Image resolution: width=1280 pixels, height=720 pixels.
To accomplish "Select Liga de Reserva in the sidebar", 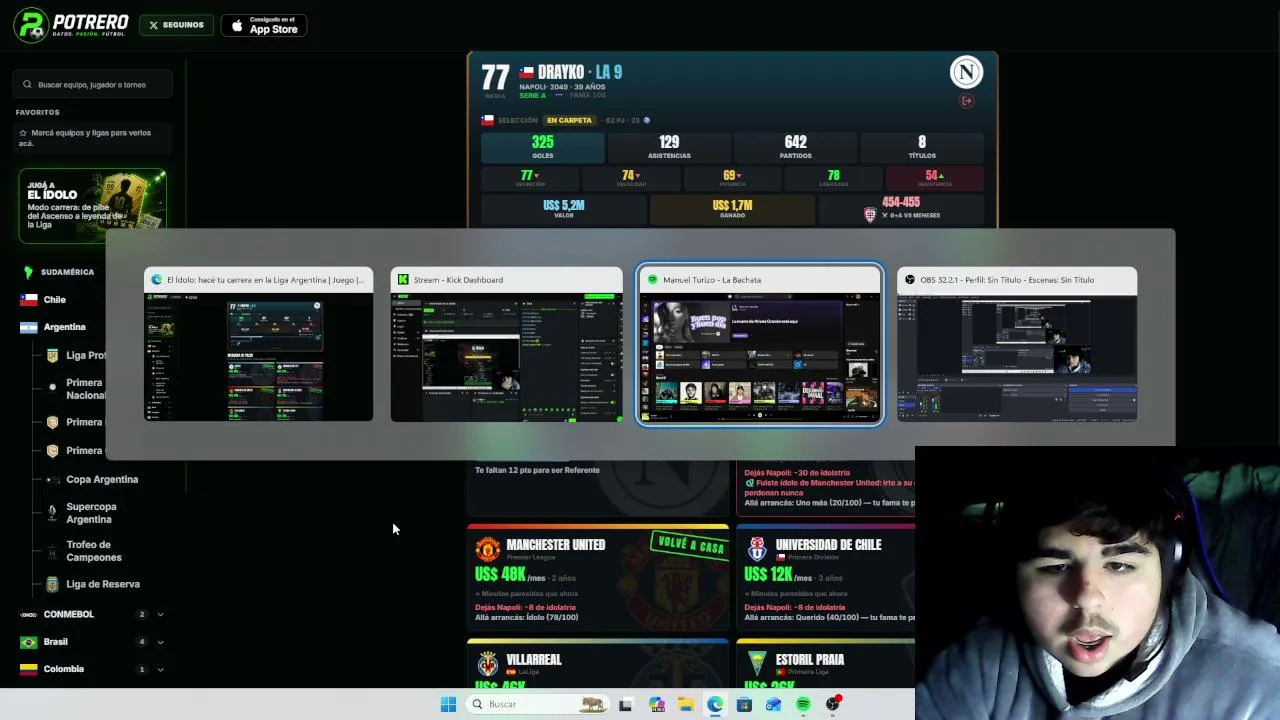I will tap(103, 584).
